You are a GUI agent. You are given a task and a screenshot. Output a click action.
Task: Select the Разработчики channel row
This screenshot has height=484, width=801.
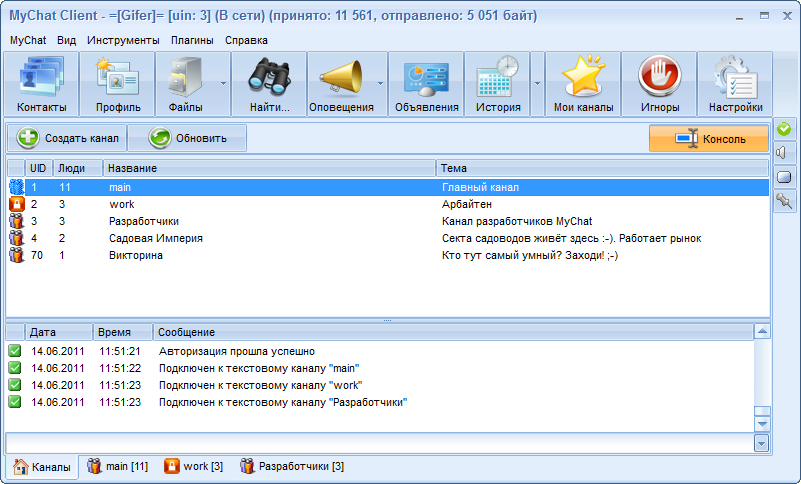click(388, 221)
